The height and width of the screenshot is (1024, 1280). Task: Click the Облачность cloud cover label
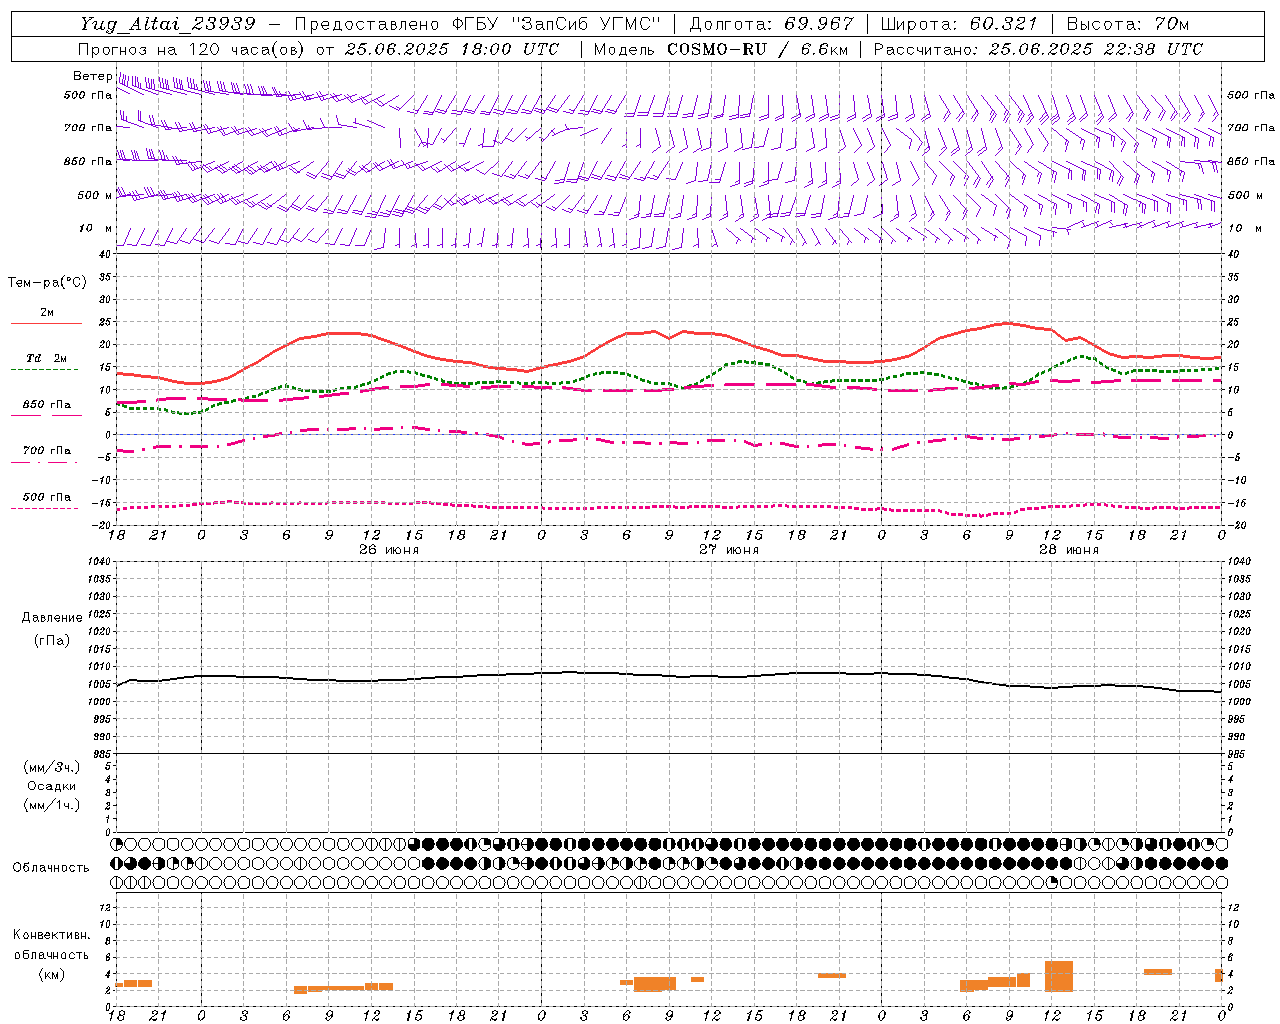click(x=51, y=868)
